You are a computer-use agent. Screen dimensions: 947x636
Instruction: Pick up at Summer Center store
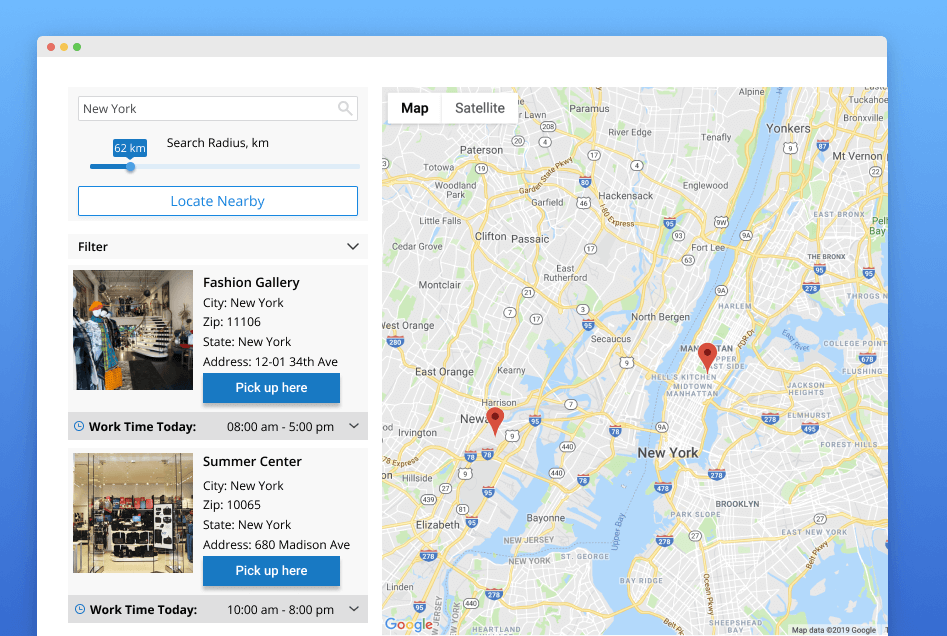(271, 571)
